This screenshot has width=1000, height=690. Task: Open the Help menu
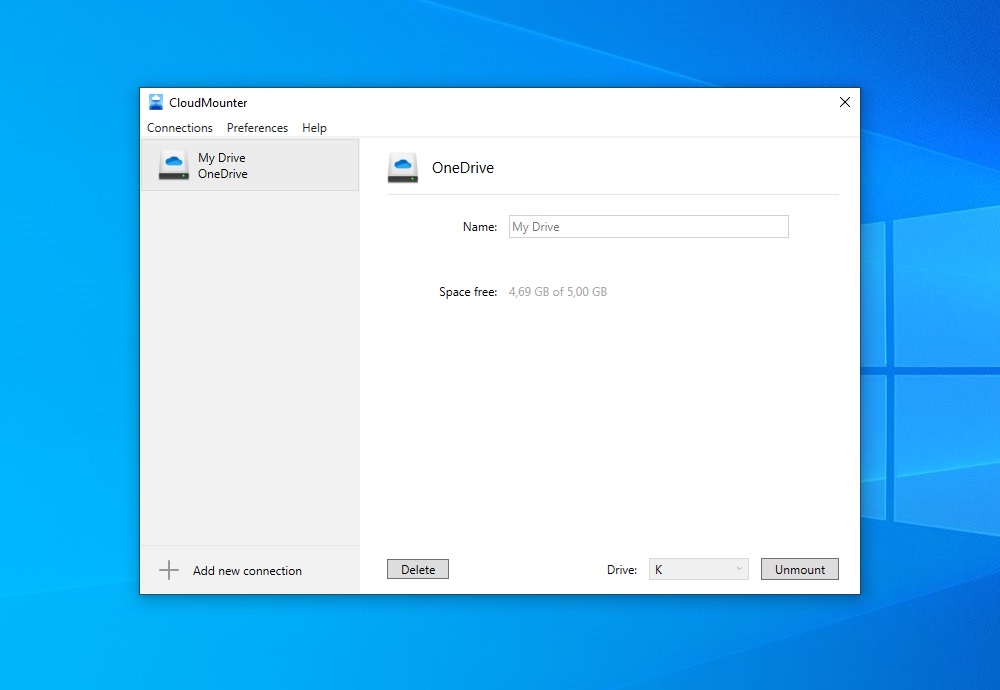[x=314, y=128]
